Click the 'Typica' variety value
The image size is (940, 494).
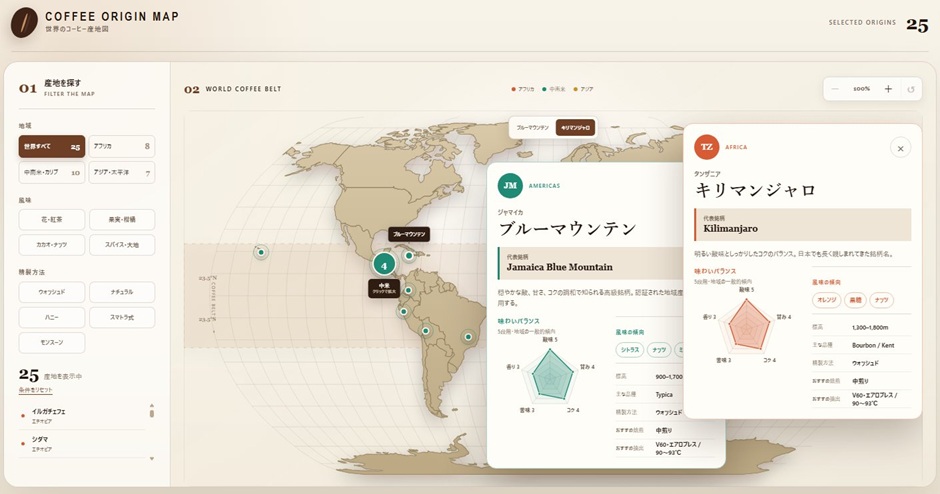pos(664,394)
